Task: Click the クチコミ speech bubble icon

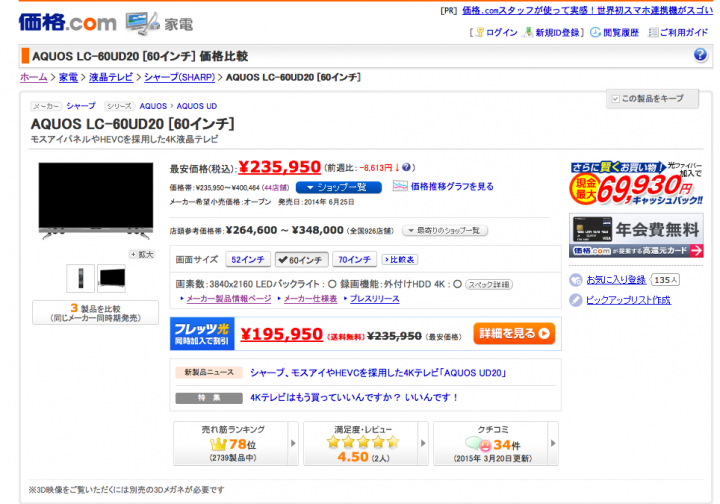Action: pyautogui.click(x=478, y=444)
